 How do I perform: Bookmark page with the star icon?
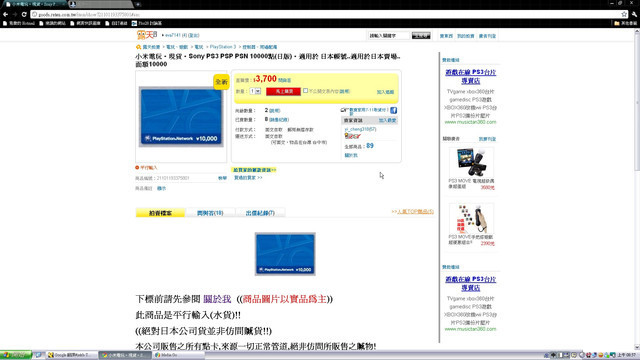624,14
